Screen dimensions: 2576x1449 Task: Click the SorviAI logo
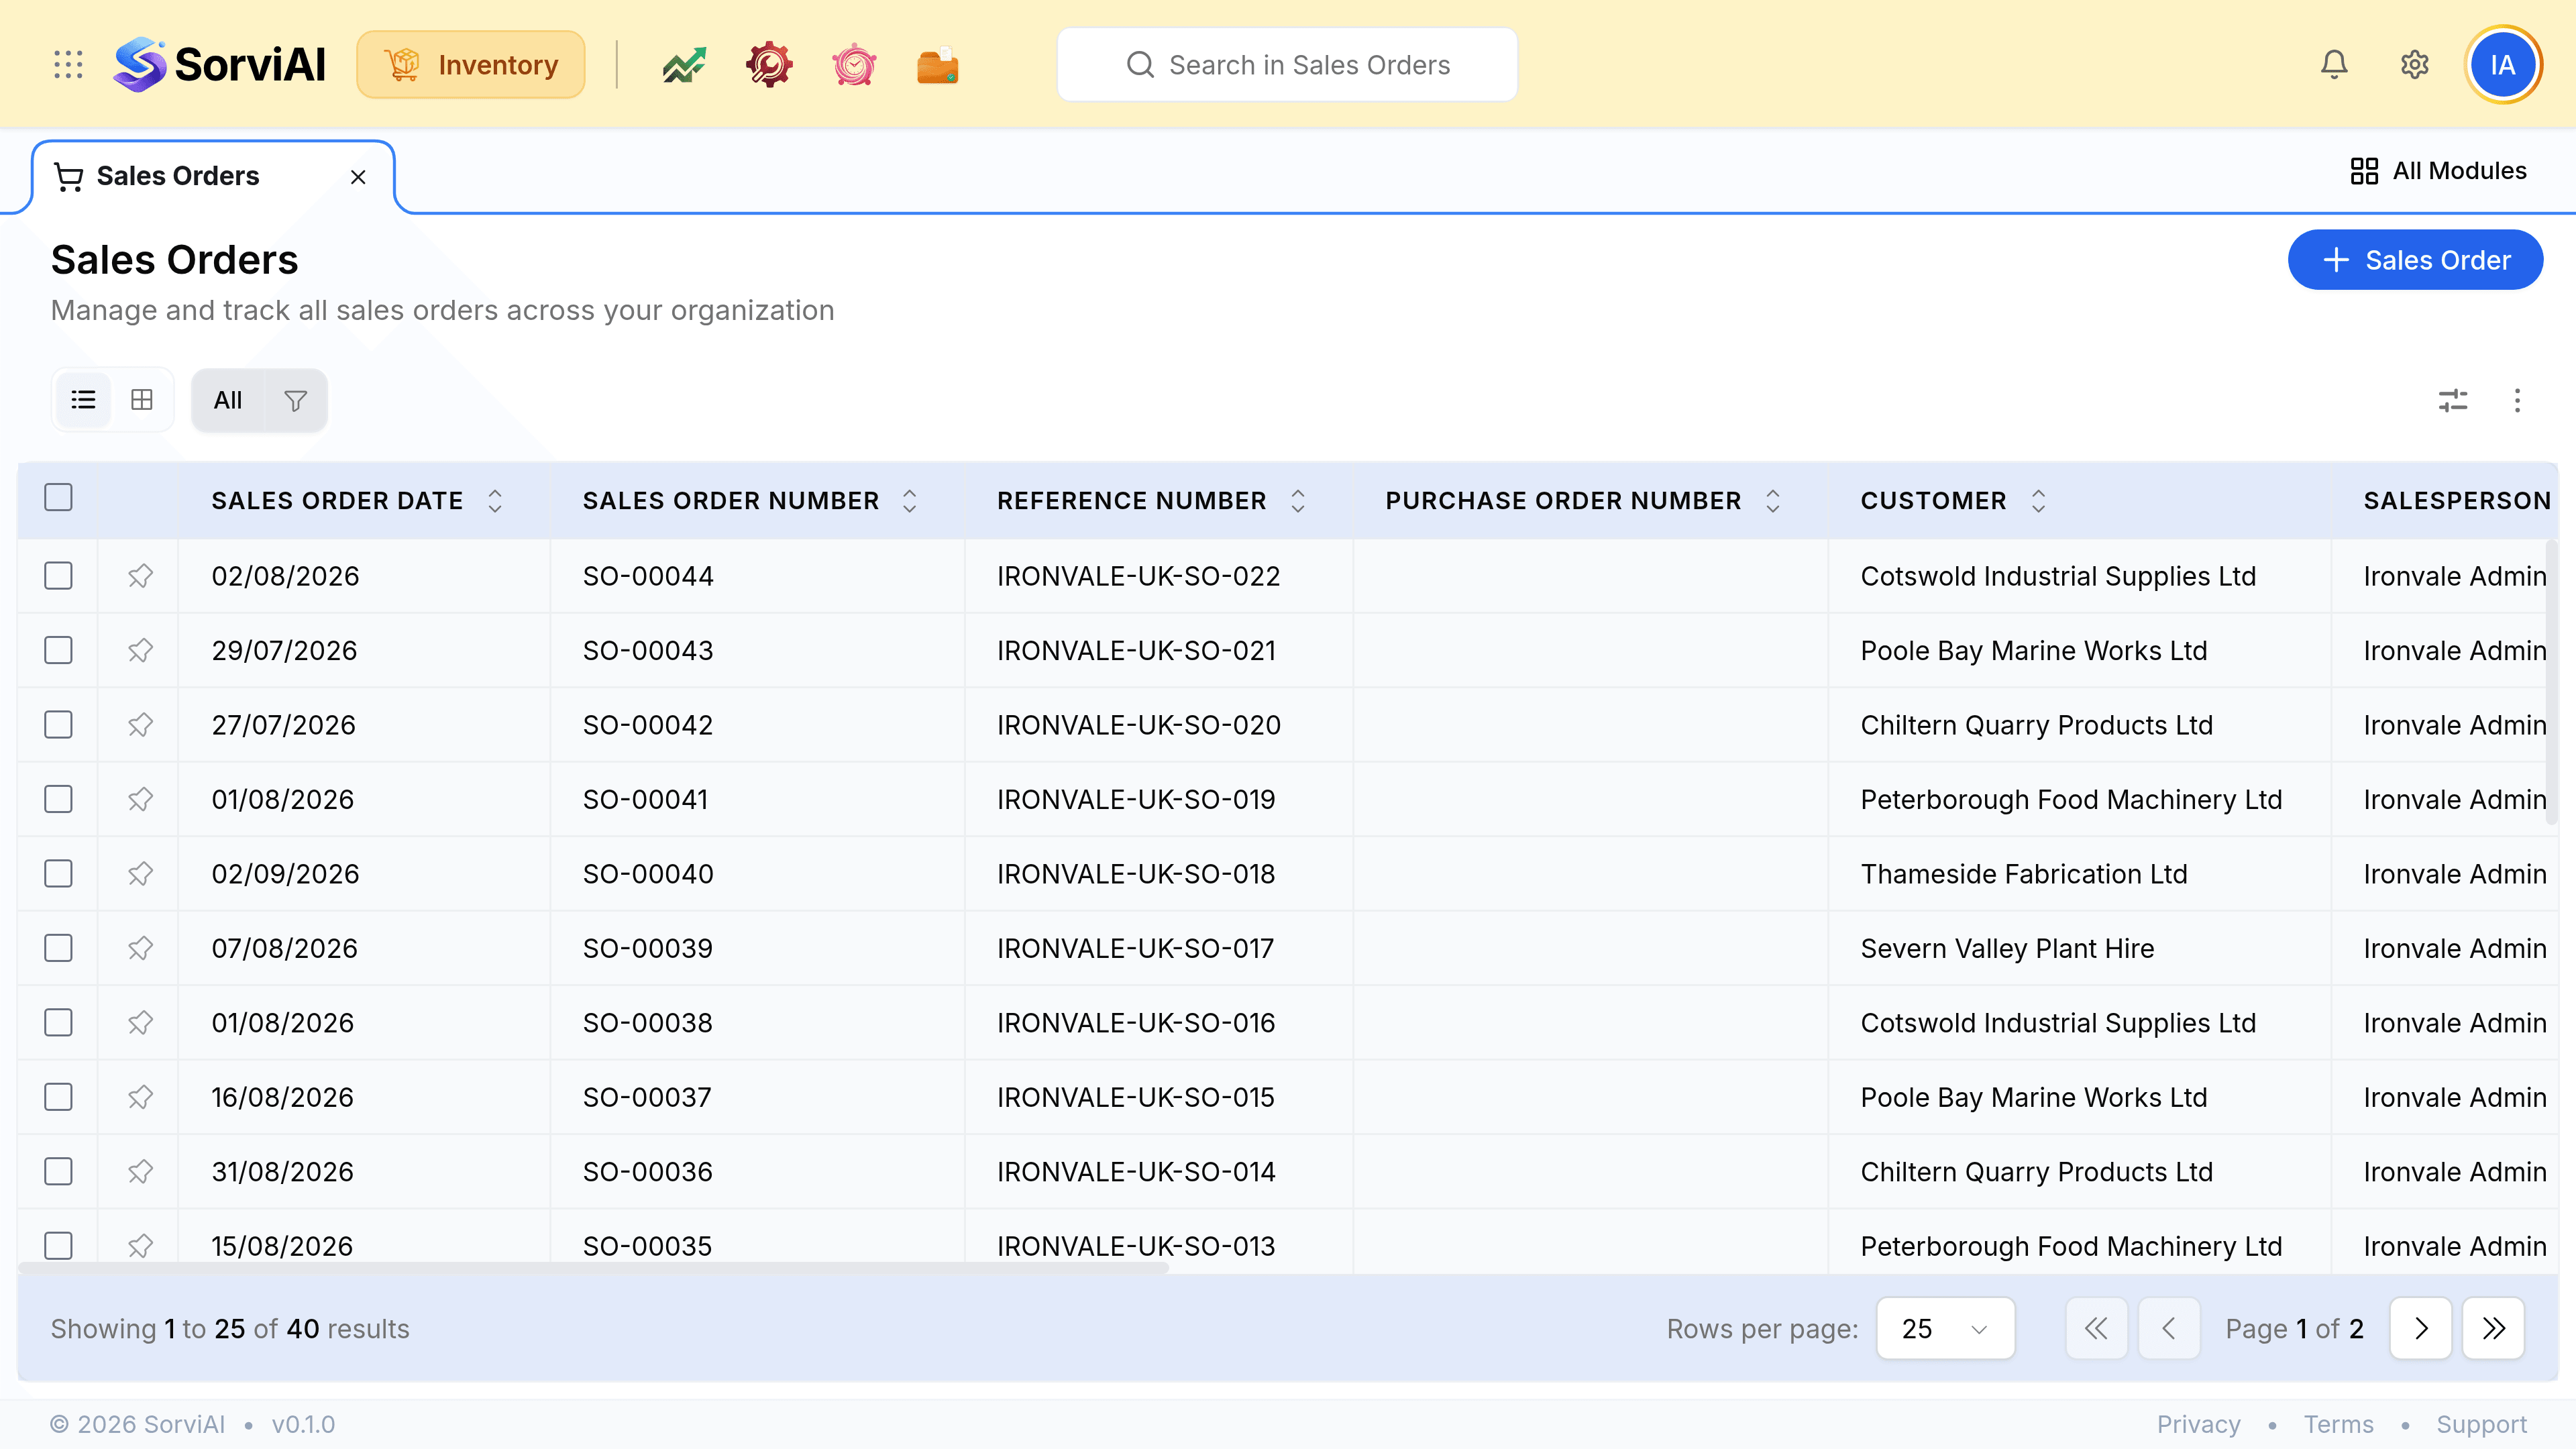coord(220,65)
